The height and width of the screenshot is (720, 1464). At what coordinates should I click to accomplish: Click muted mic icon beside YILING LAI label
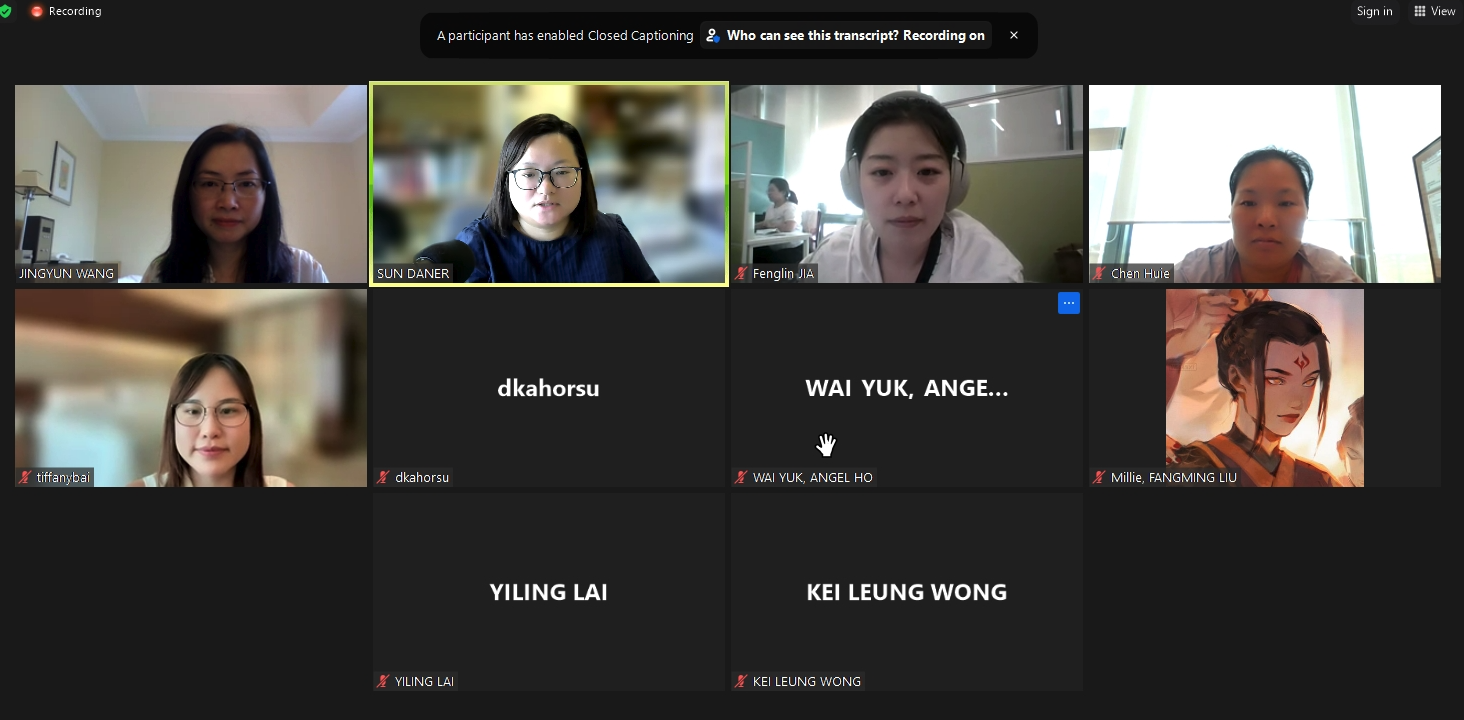384,681
